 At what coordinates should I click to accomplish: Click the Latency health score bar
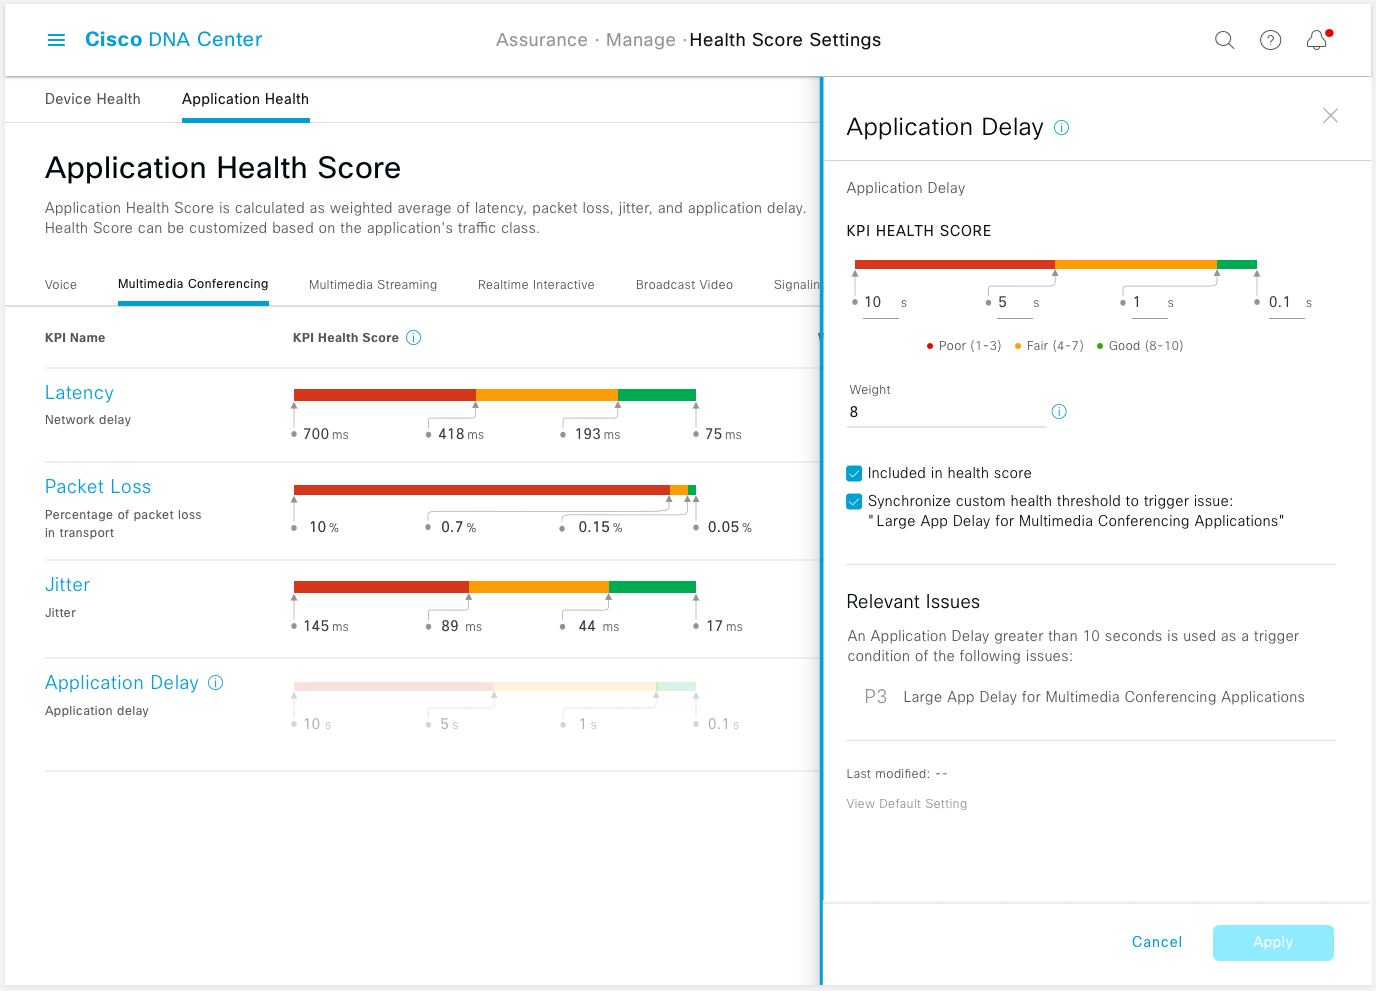(x=495, y=395)
